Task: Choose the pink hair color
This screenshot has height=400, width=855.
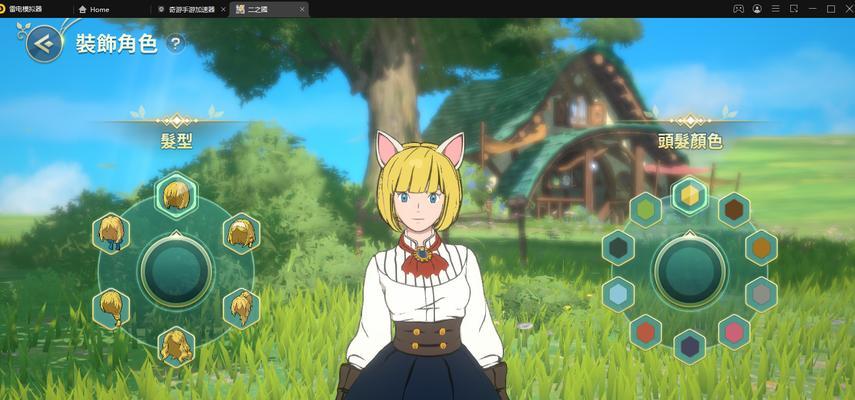Action: tap(734, 332)
